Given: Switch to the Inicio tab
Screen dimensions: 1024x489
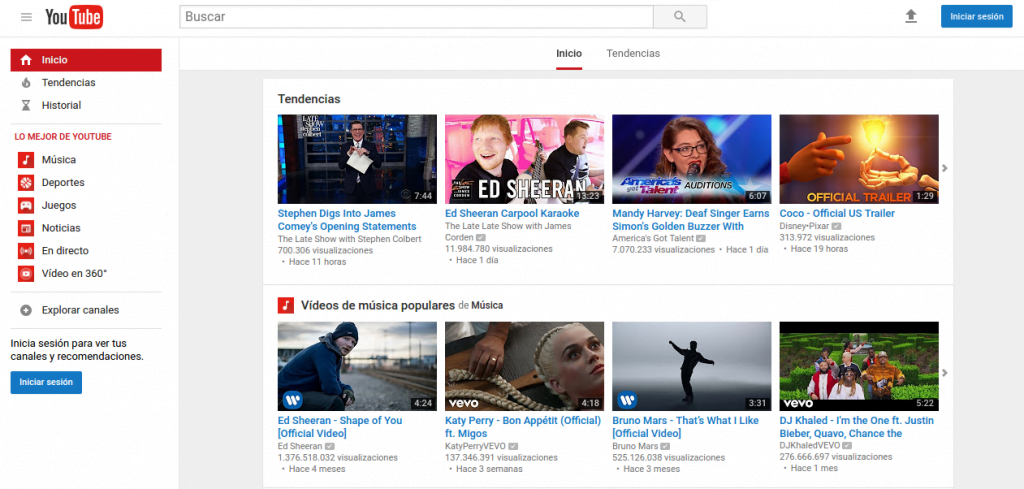Looking at the screenshot, I should coord(569,54).
